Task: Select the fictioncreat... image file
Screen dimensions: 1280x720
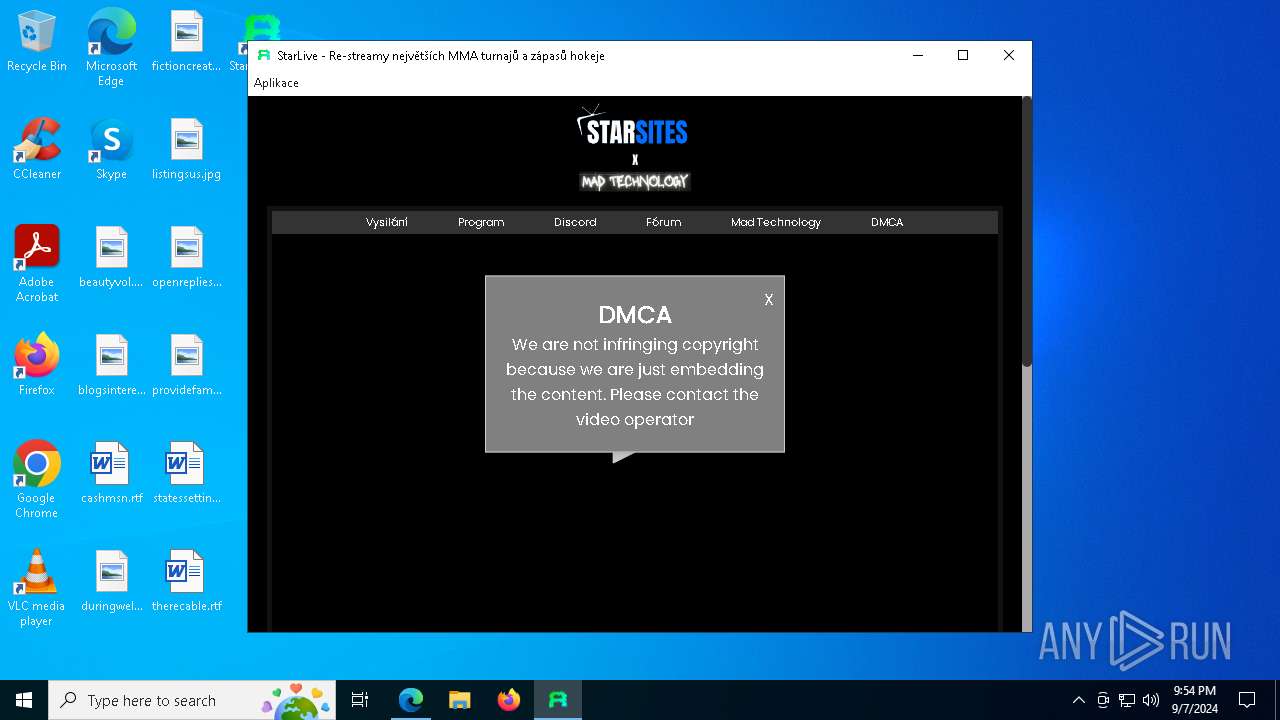Action: click(186, 42)
